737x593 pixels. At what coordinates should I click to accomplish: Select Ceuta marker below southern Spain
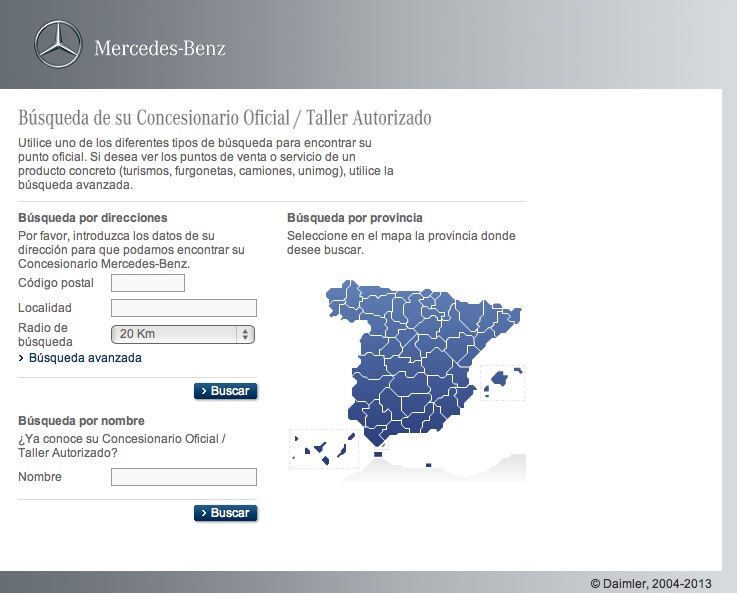click(378, 454)
